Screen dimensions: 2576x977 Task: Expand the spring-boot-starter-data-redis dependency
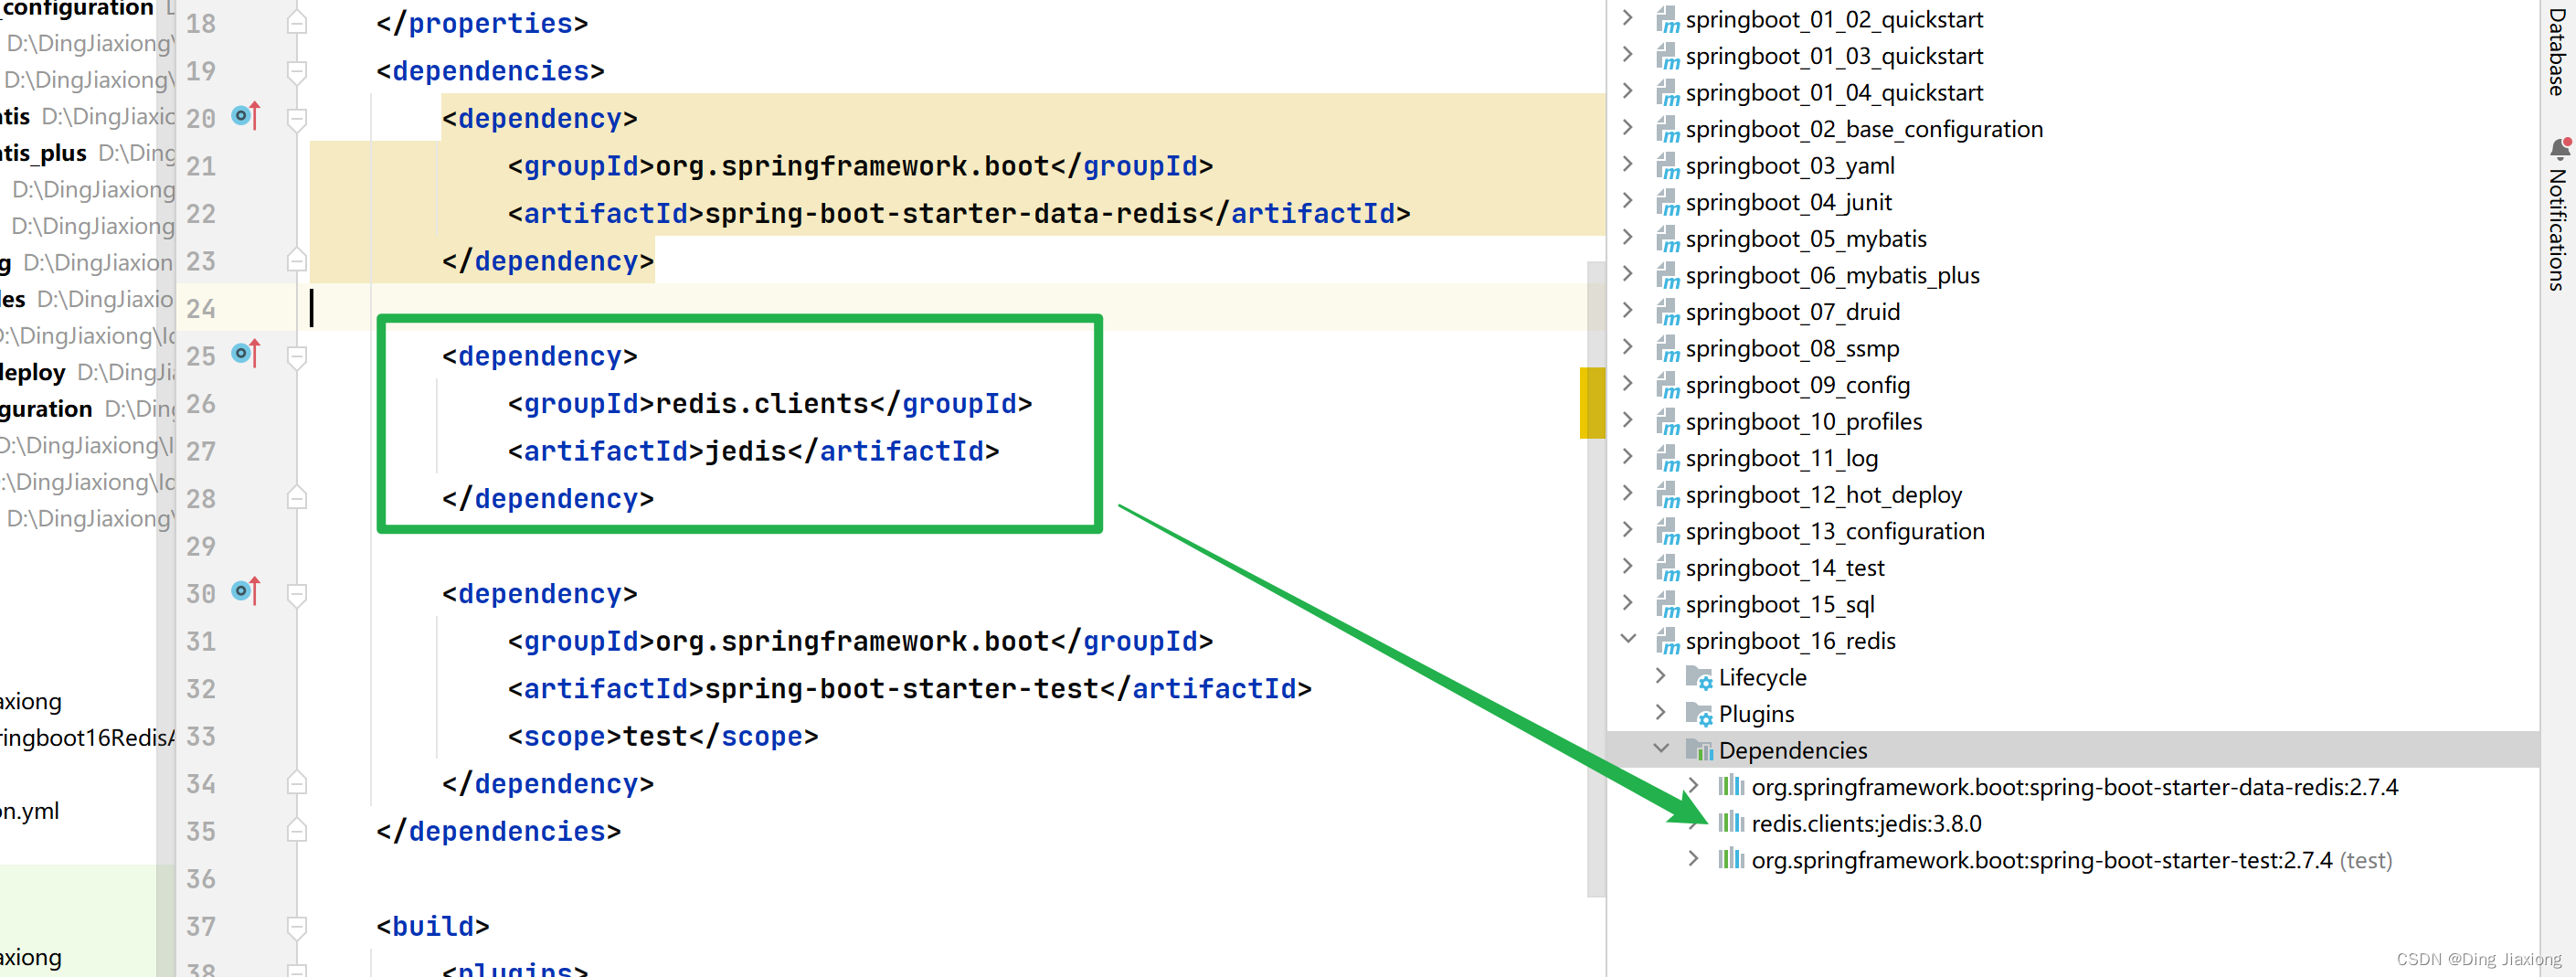(x=1693, y=786)
